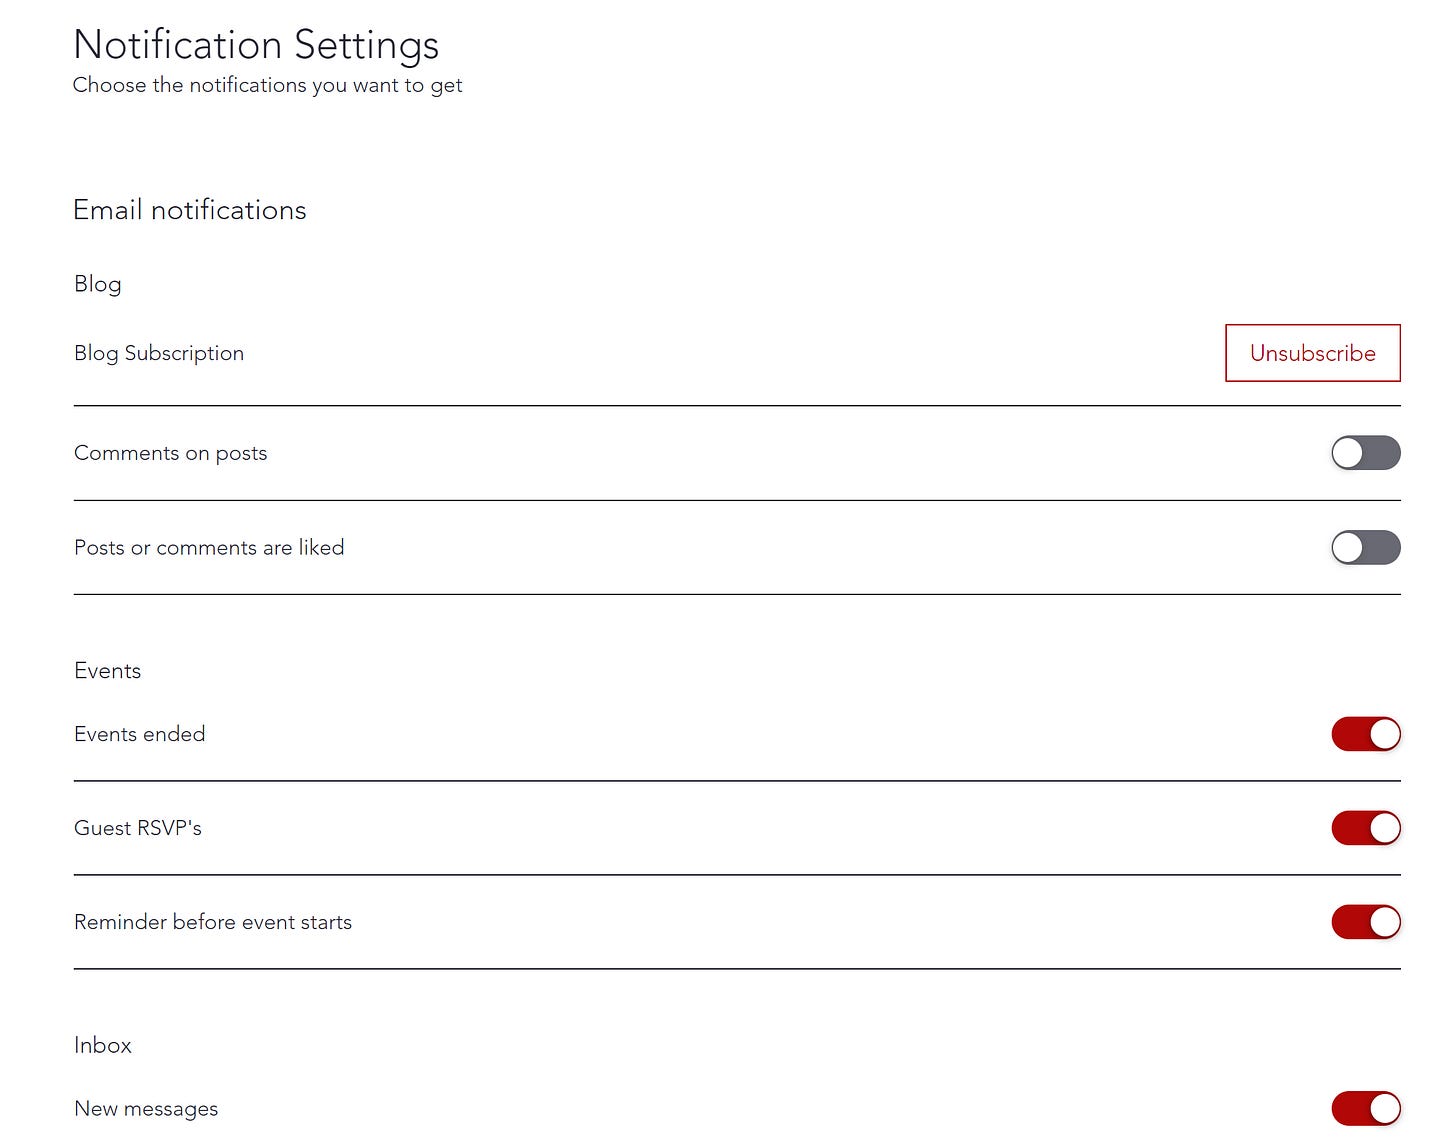Click the Email notifications section title

click(x=190, y=210)
